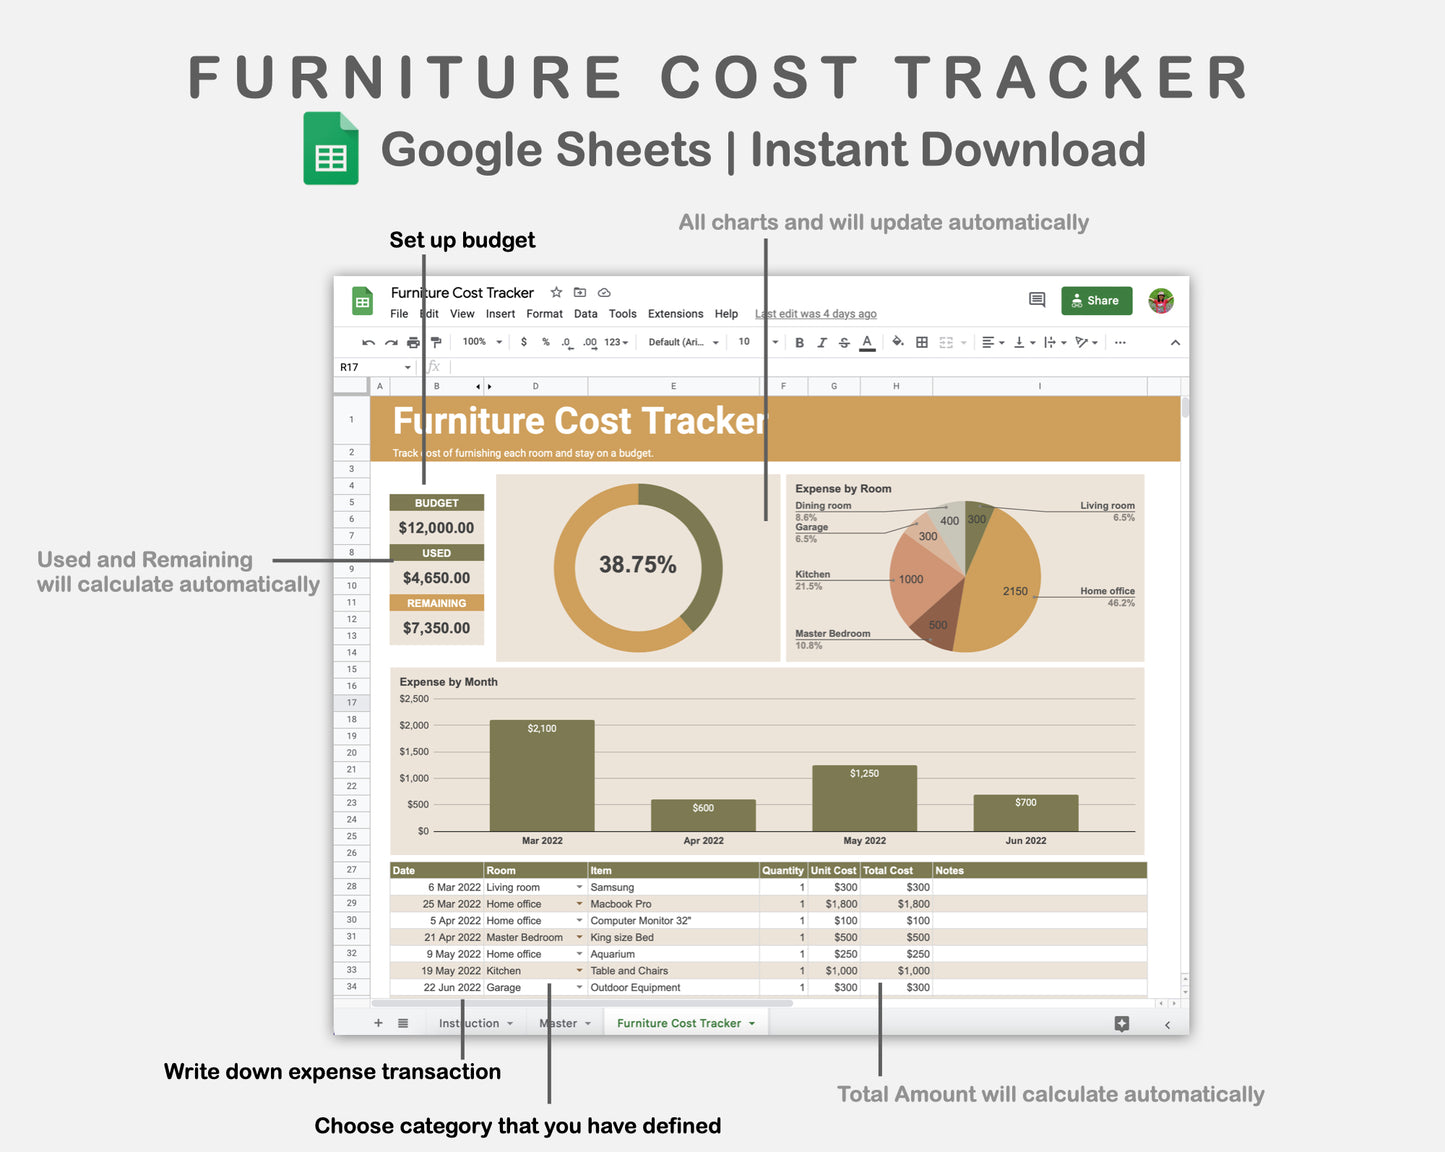Viewport: 1445px width, 1152px height.
Task: Open the fill color tool
Action: coord(899,342)
